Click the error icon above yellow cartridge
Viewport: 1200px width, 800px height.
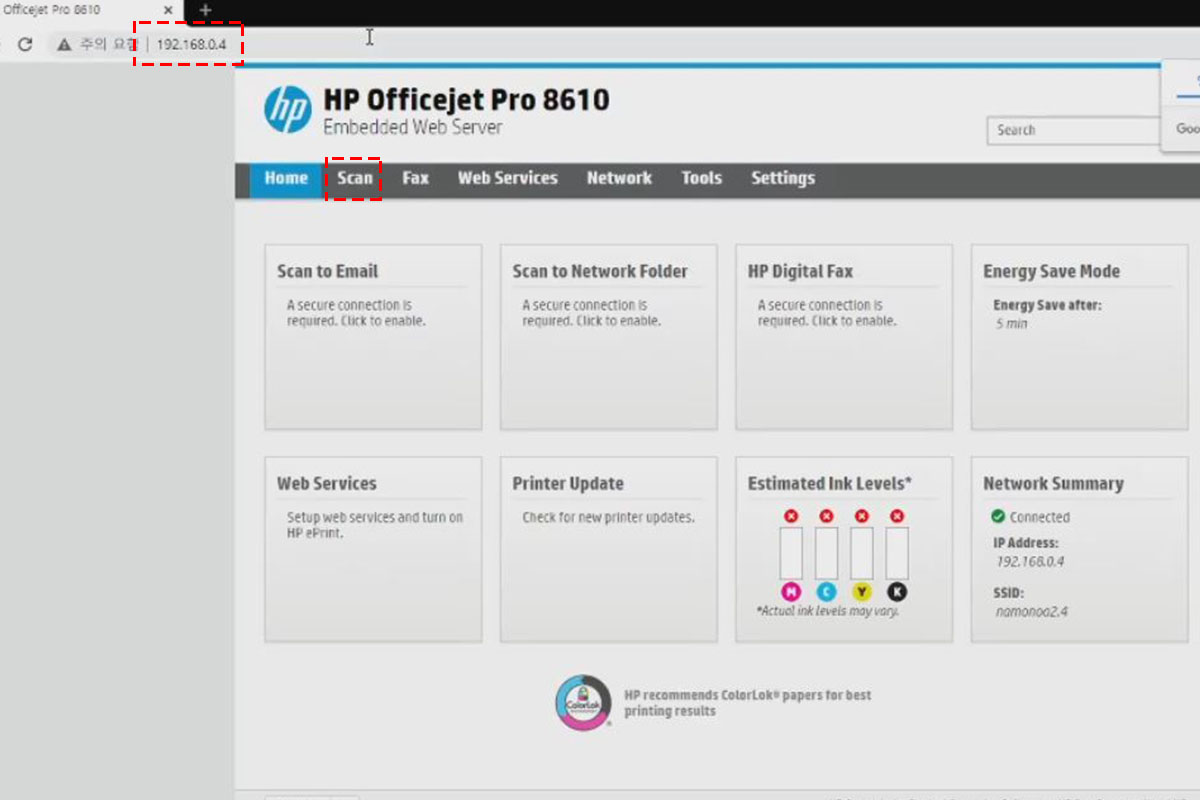pyautogui.click(x=862, y=516)
